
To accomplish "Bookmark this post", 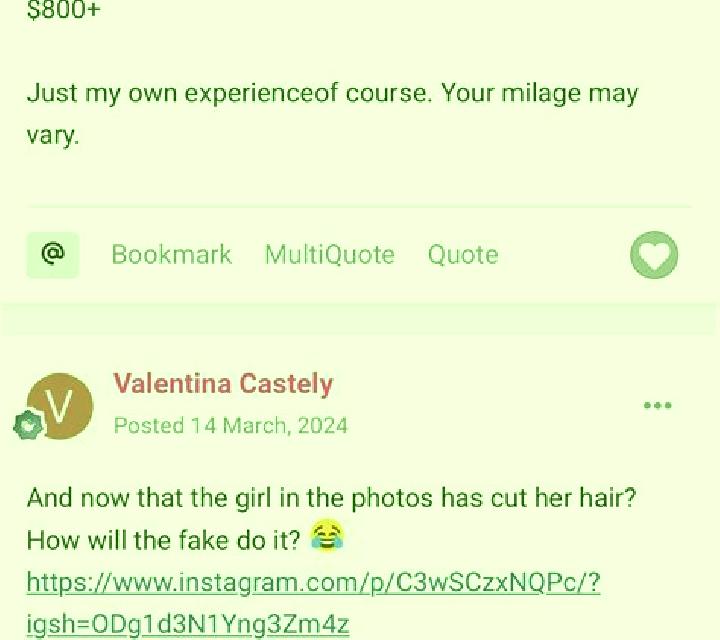I will 171,255.
